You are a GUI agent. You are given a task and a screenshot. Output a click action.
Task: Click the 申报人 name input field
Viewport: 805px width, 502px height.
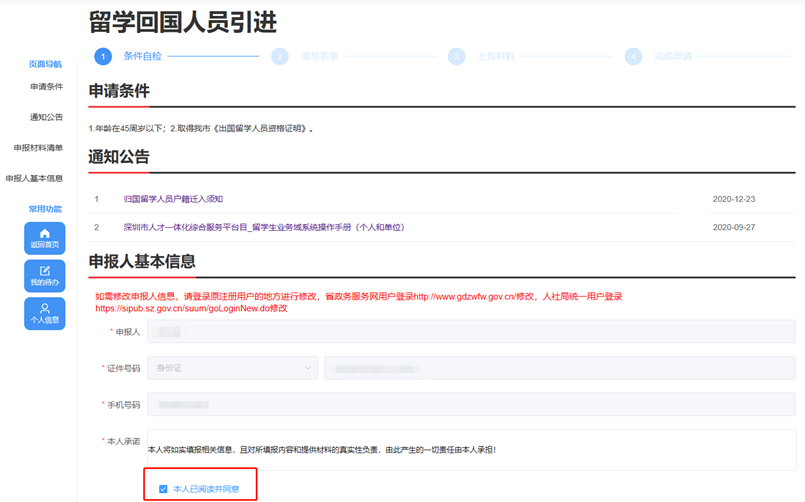[471, 331]
